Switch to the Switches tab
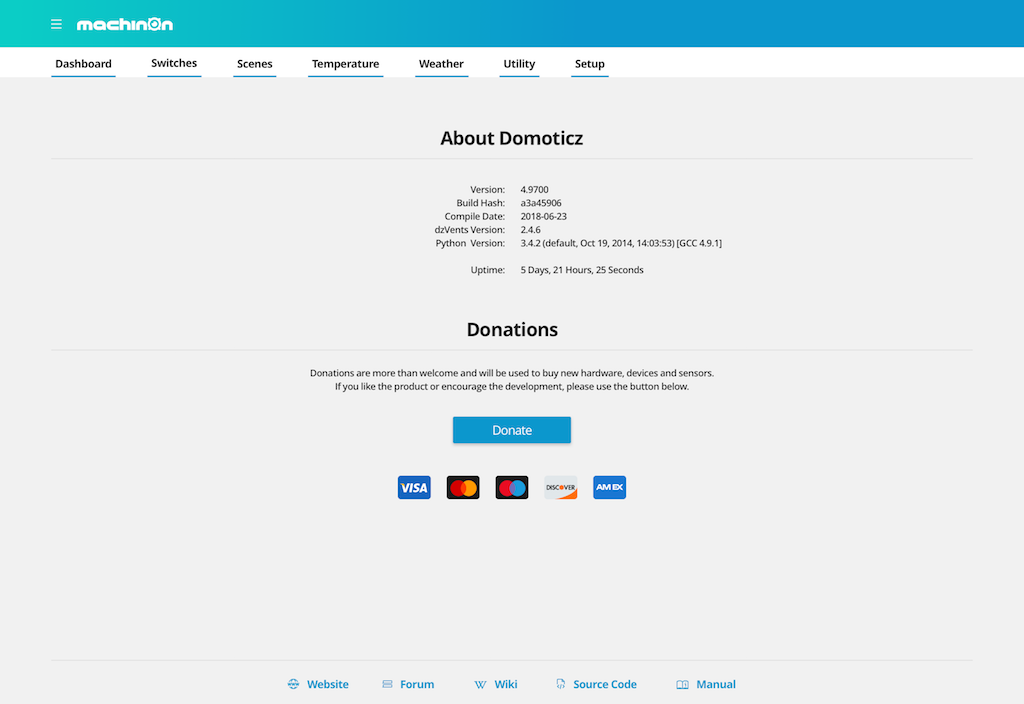Viewport: 1024px width, 704px height. pos(174,63)
